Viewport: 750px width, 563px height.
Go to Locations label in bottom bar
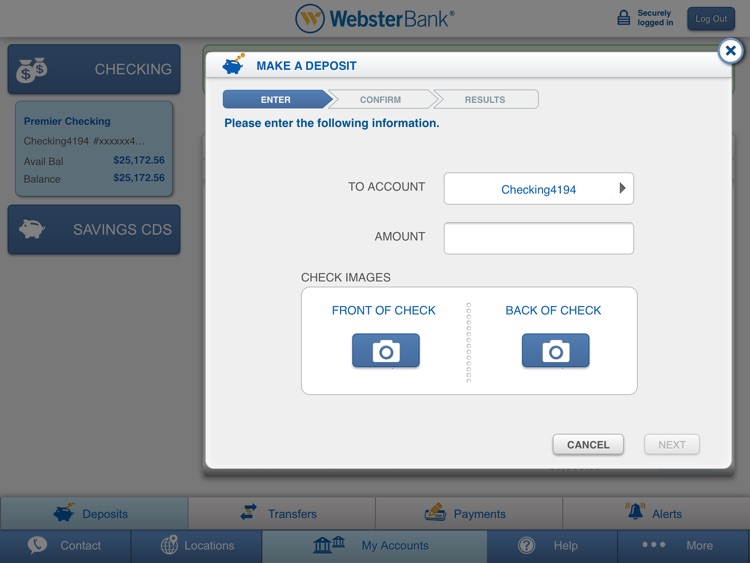point(209,545)
